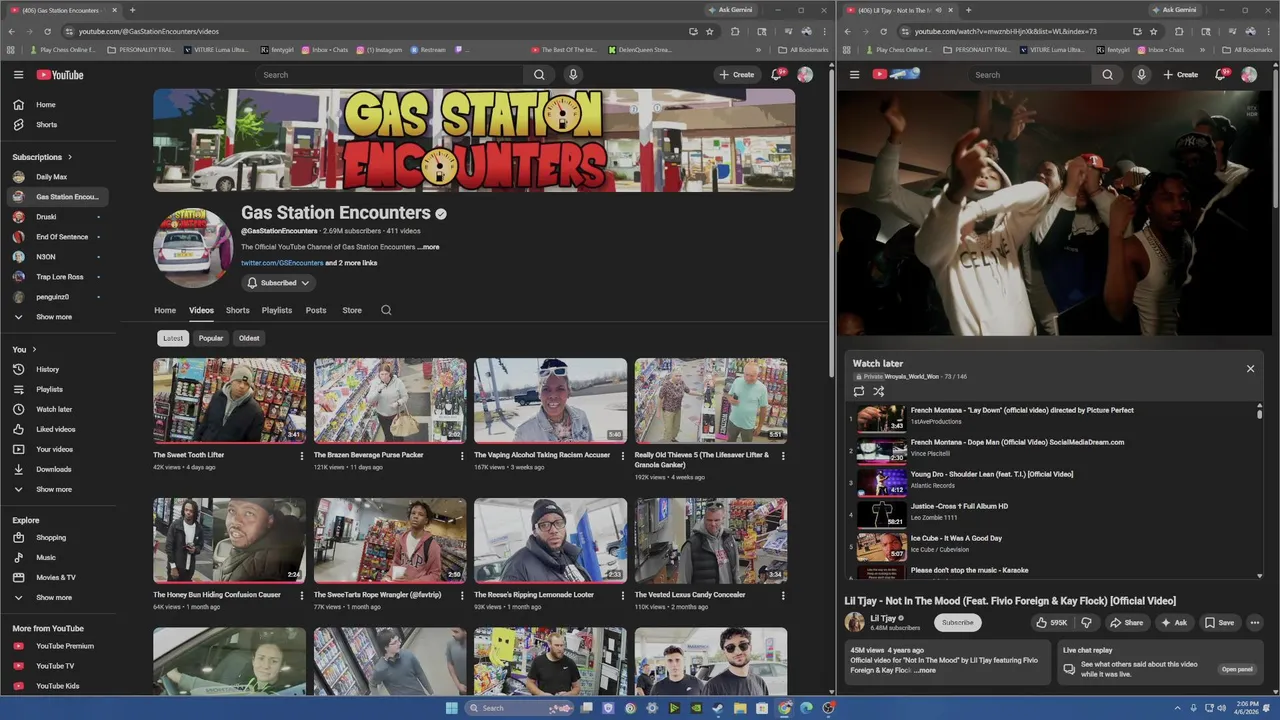Viewport: 1280px width, 720px height.
Task: Like the Lil Tjay video (595K)
Action: point(1051,622)
